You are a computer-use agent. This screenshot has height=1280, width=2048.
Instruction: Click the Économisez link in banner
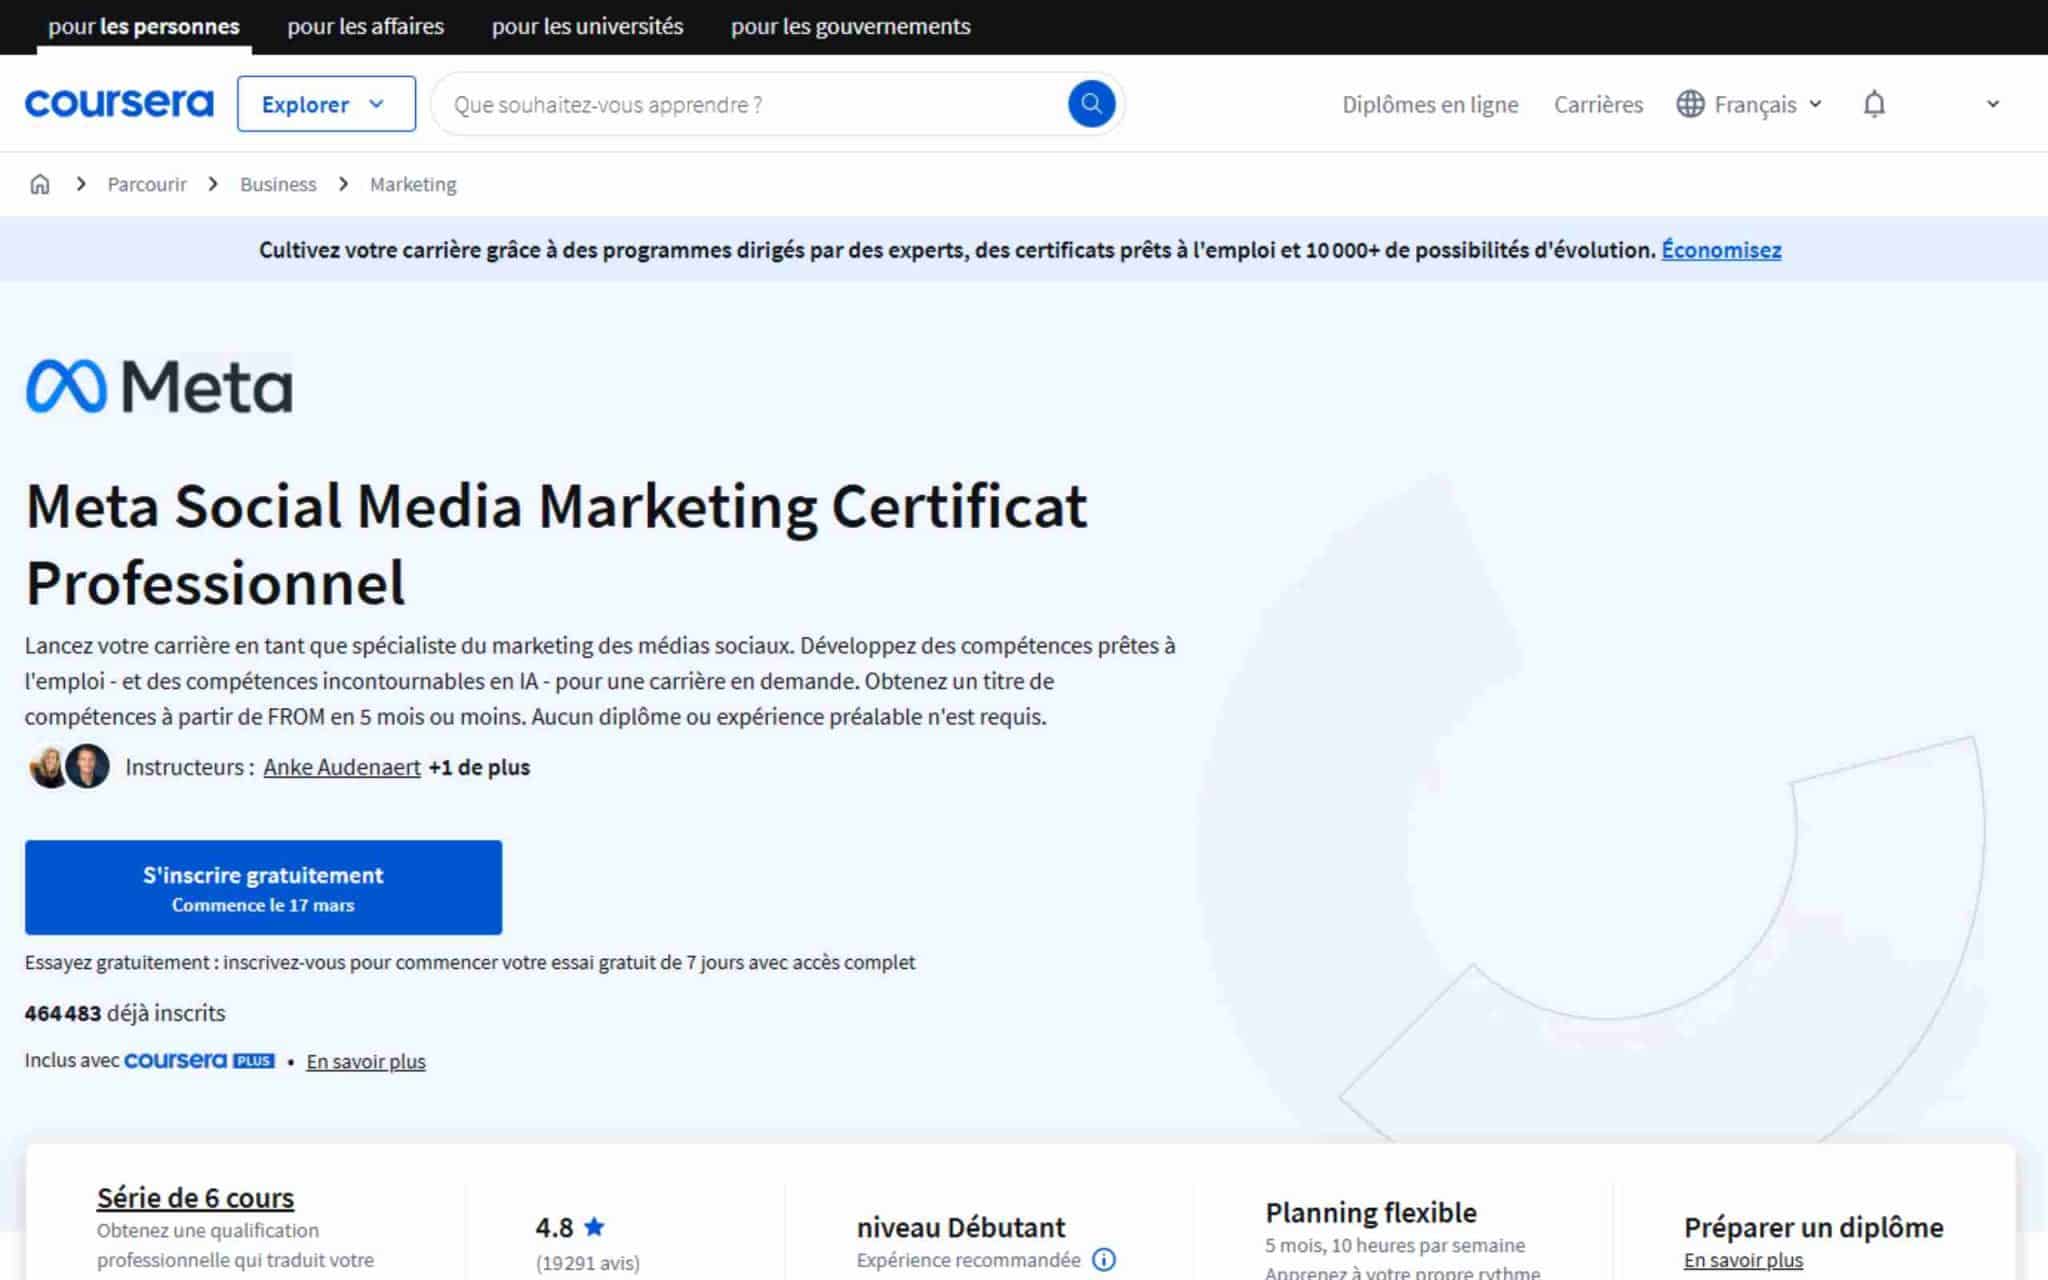pyautogui.click(x=1721, y=250)
